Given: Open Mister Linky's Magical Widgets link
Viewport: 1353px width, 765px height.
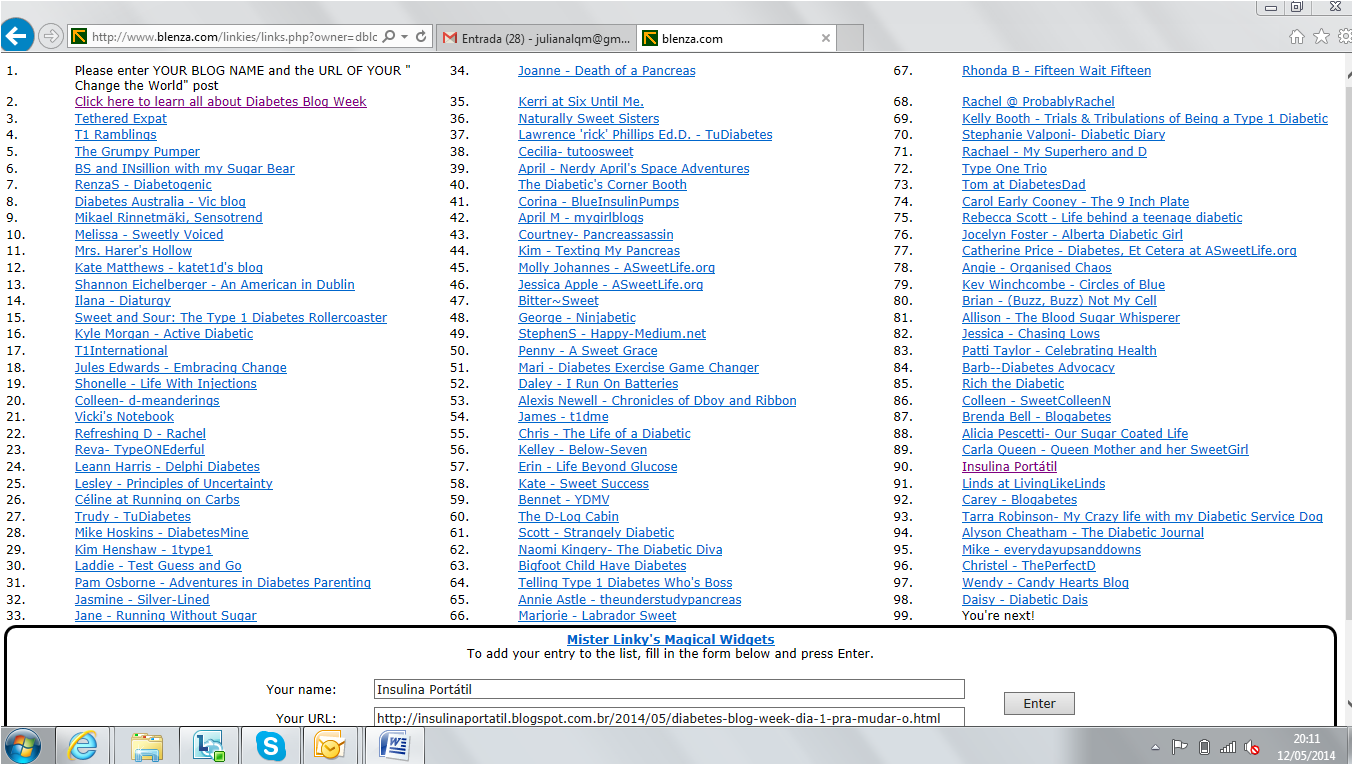Looking at the screenshot, I should click(x=670, y=639).
